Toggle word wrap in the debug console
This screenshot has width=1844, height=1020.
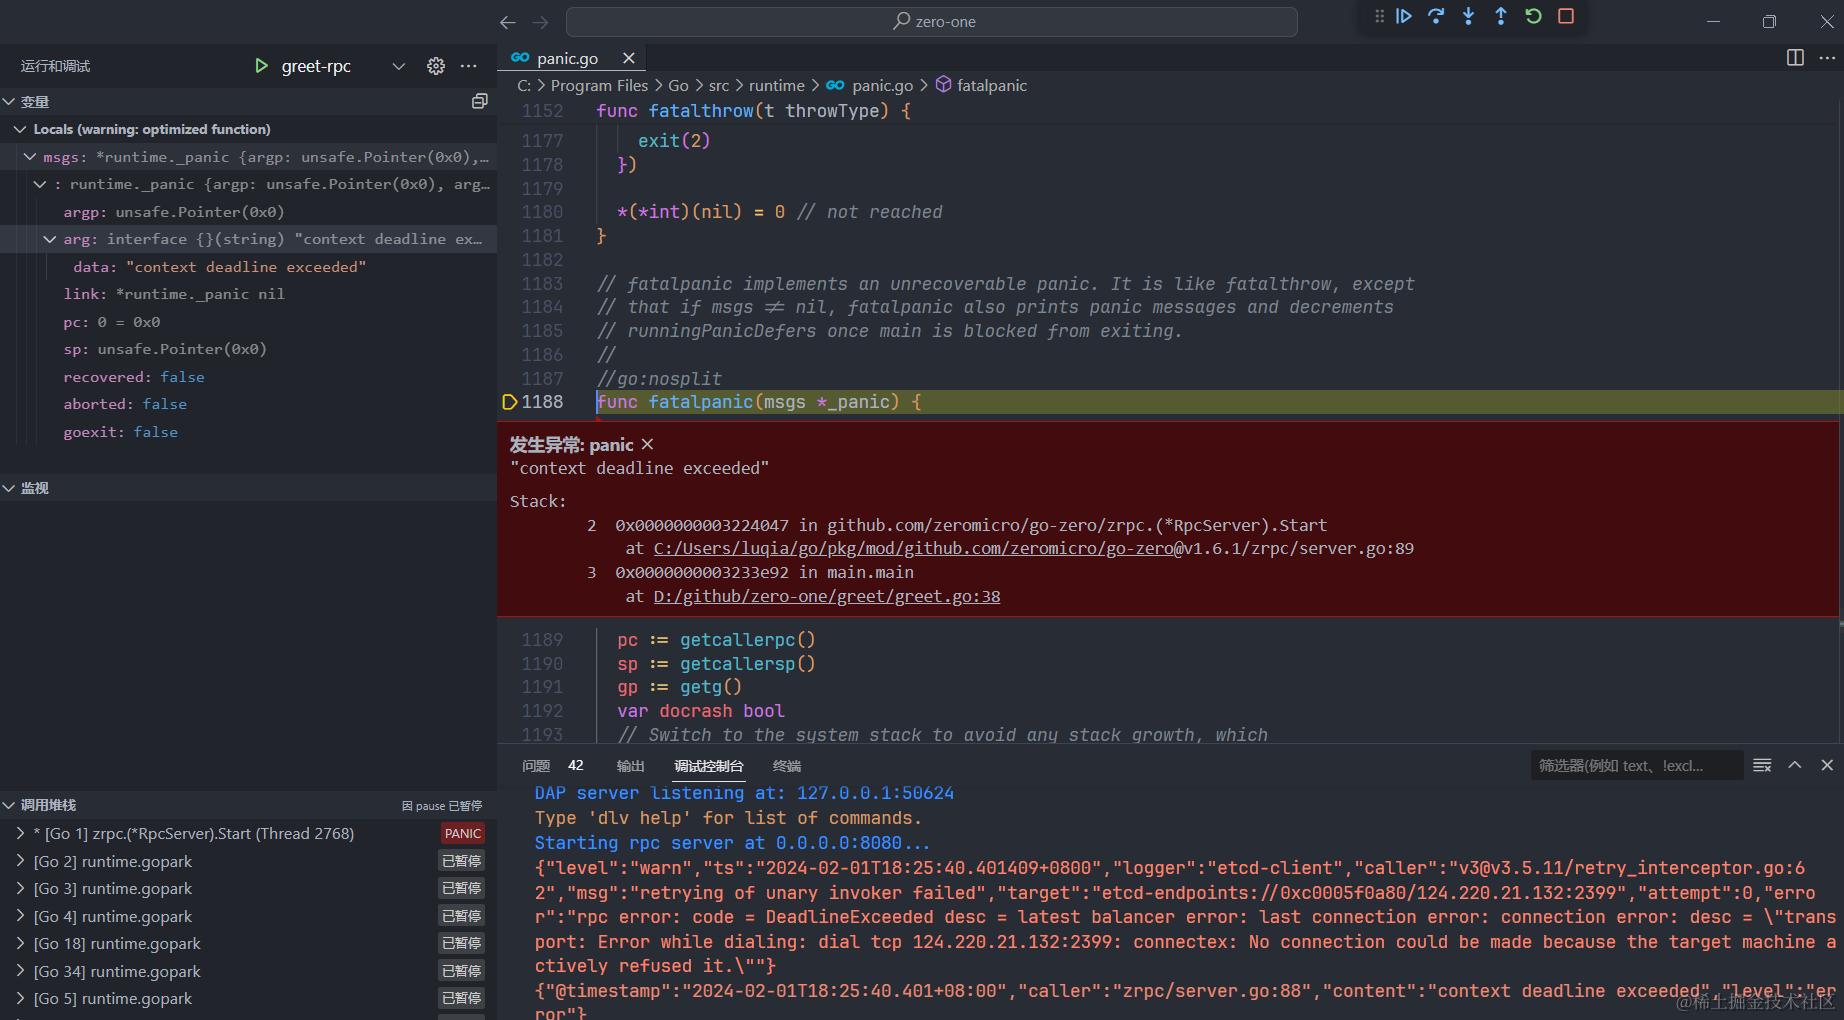point(1762,765)
